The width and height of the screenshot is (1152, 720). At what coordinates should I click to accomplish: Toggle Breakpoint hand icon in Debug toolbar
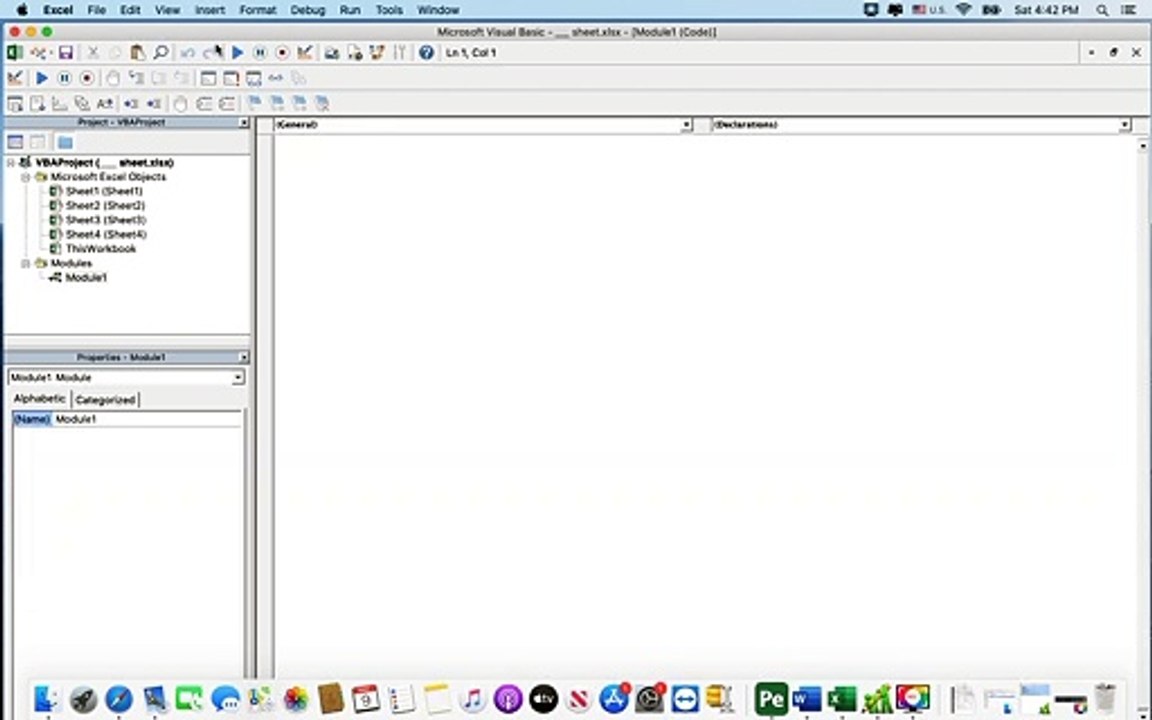(x=112, y=78)
